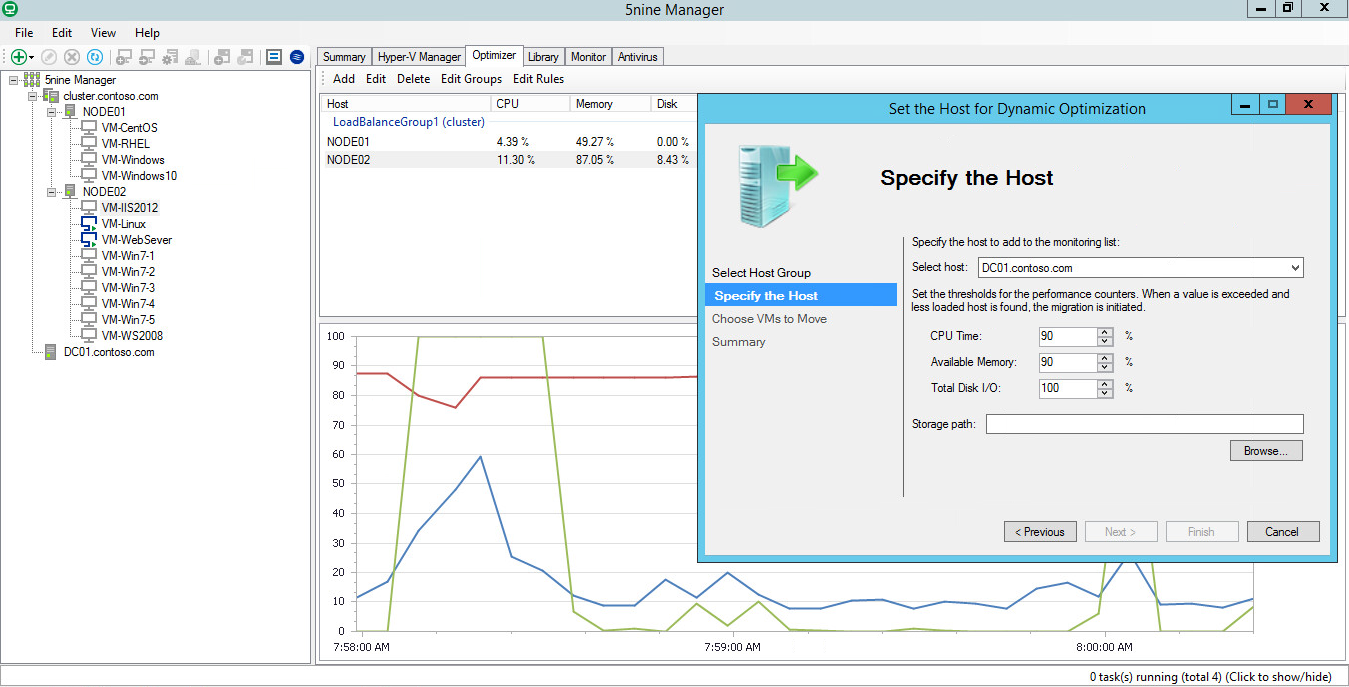The height and width of the screenshot is (687, 1349).
Task: Collapse the cluster.contoso.com tree node
Action: 33,96
